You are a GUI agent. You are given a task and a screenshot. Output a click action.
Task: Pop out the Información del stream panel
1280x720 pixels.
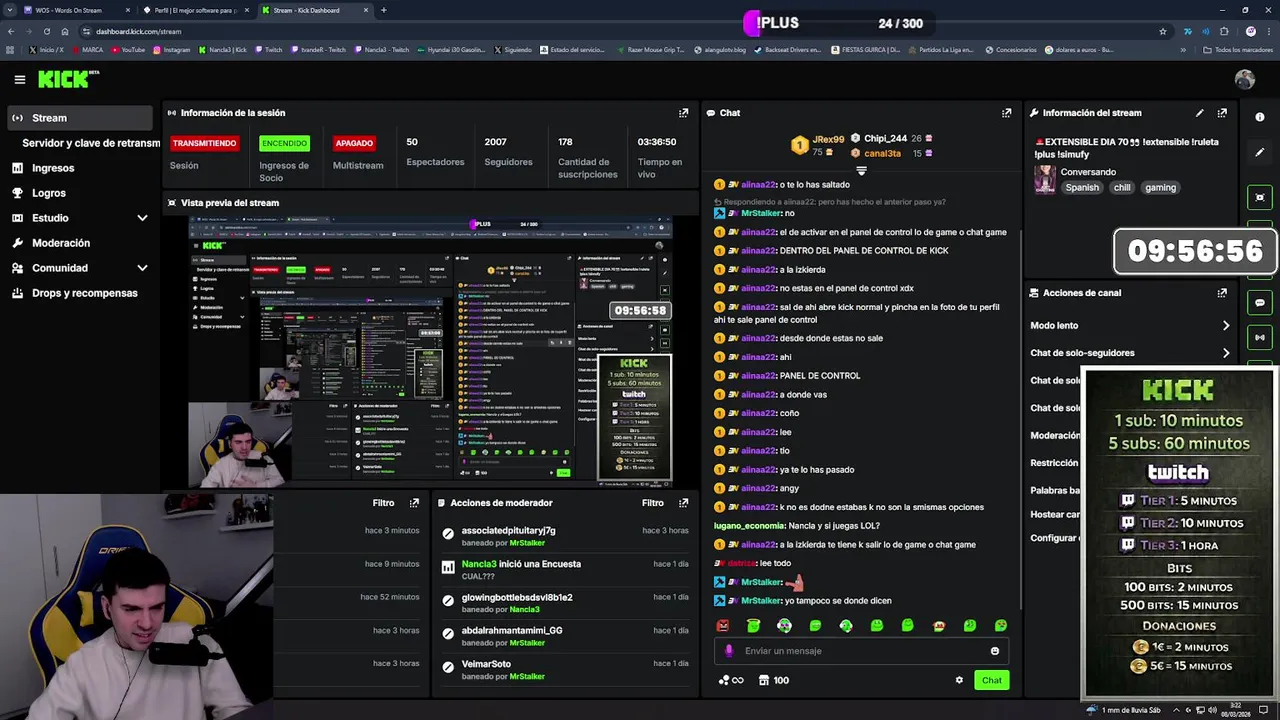(1222, 113)
